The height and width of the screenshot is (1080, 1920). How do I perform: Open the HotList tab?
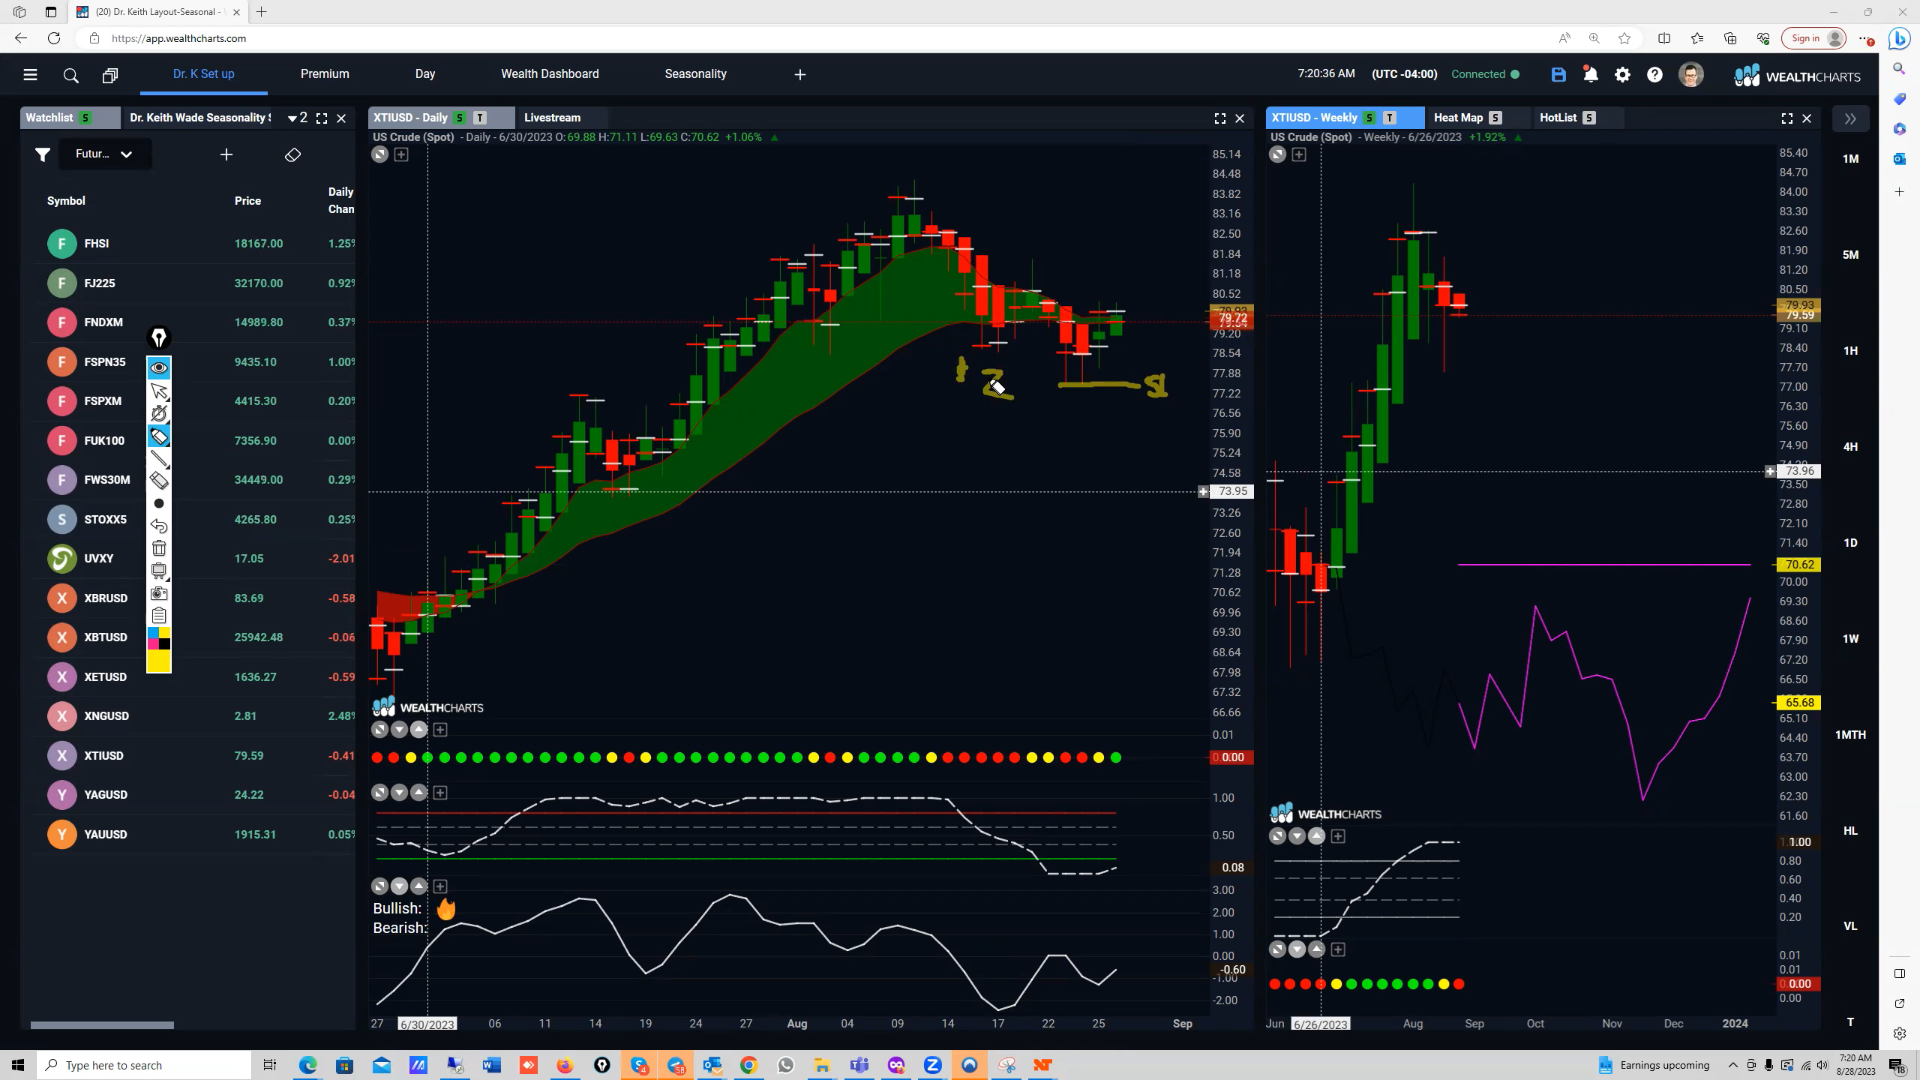pyautogui.click(x=1558, y=118)
